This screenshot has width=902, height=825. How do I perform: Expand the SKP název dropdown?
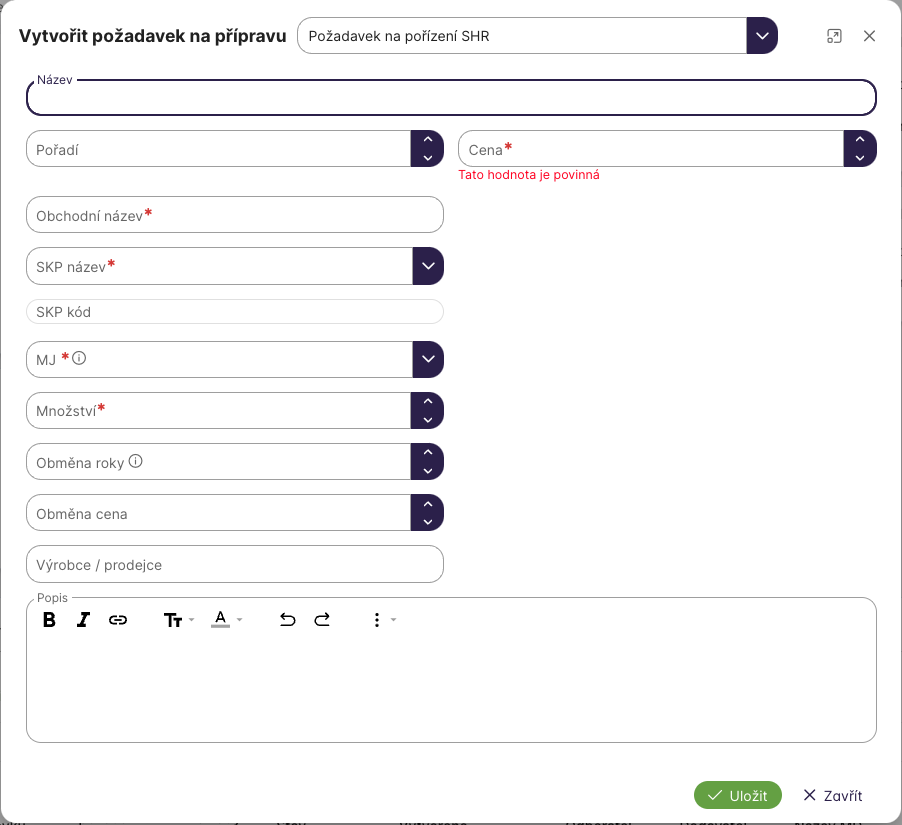[x=428, y=266]
